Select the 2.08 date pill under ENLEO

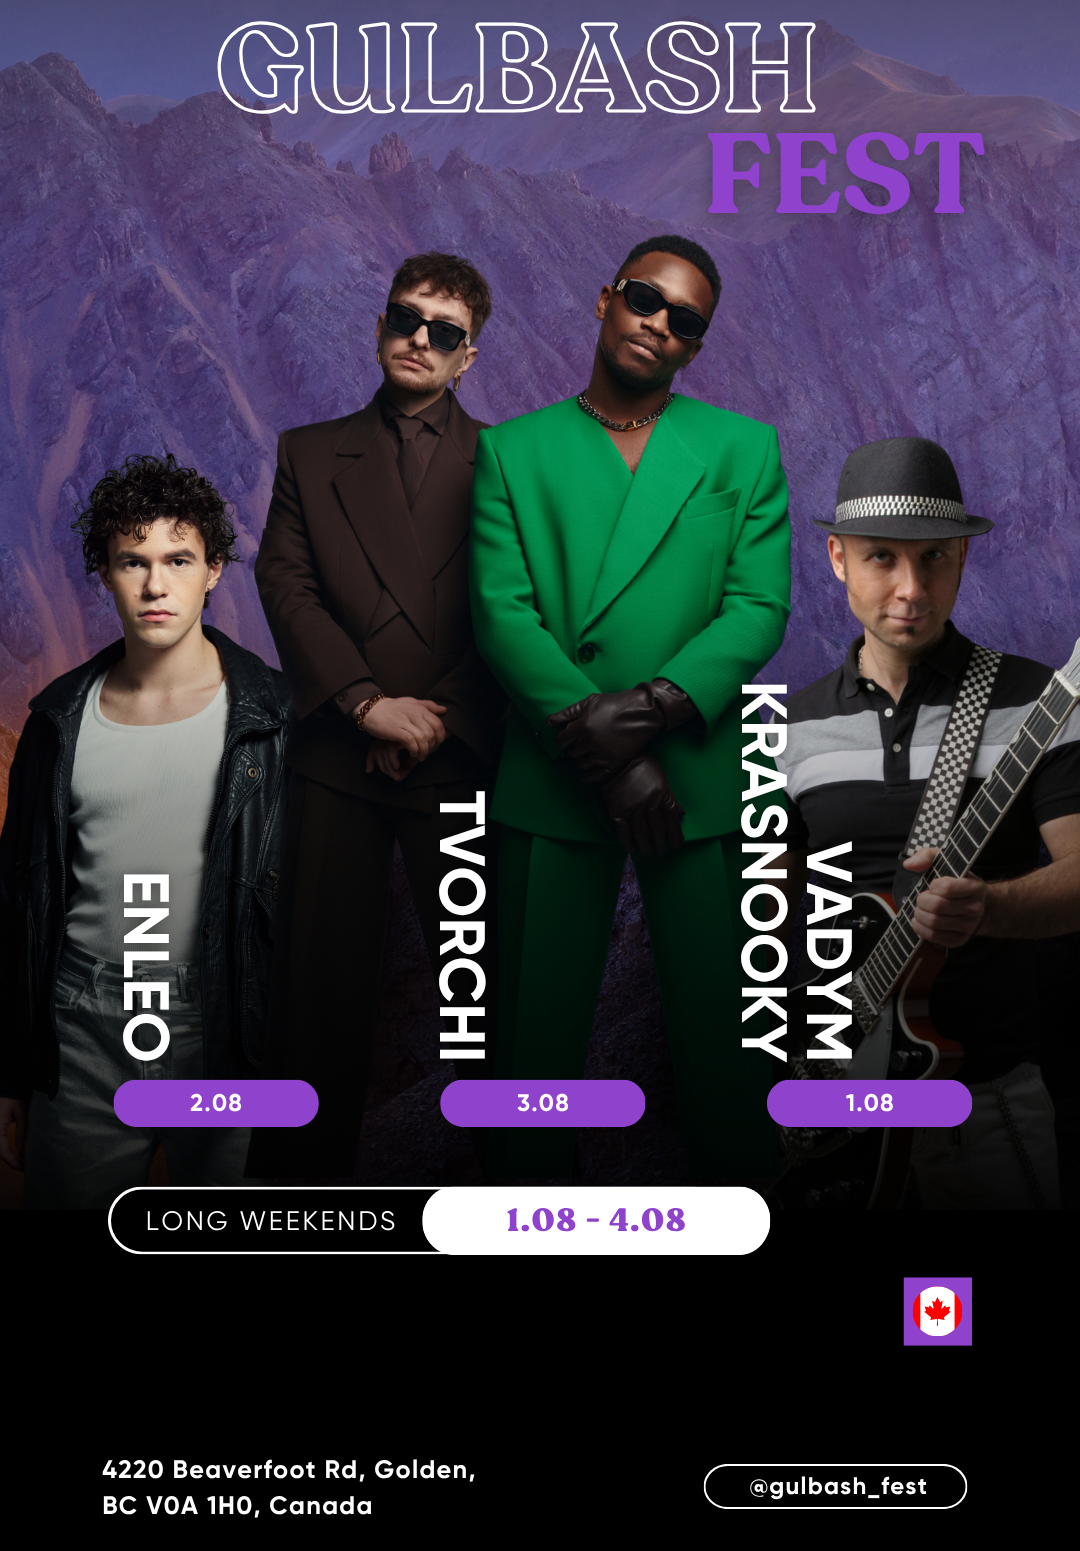(216, 1103)
